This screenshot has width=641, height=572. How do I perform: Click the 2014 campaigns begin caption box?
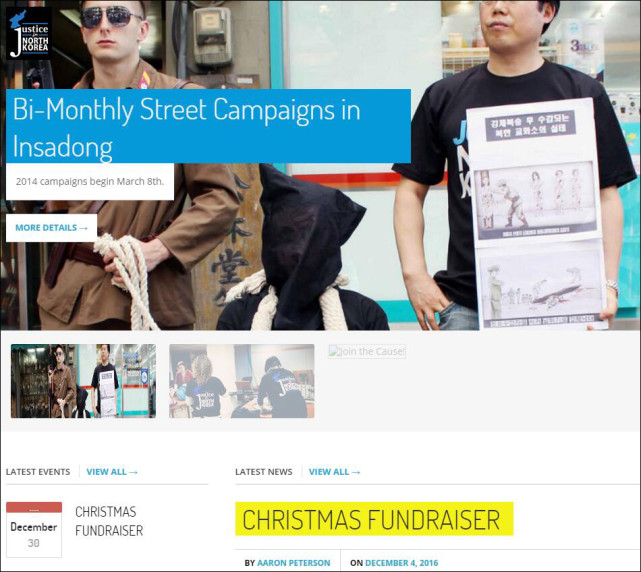pyautogui.click(x=90, y=182)
